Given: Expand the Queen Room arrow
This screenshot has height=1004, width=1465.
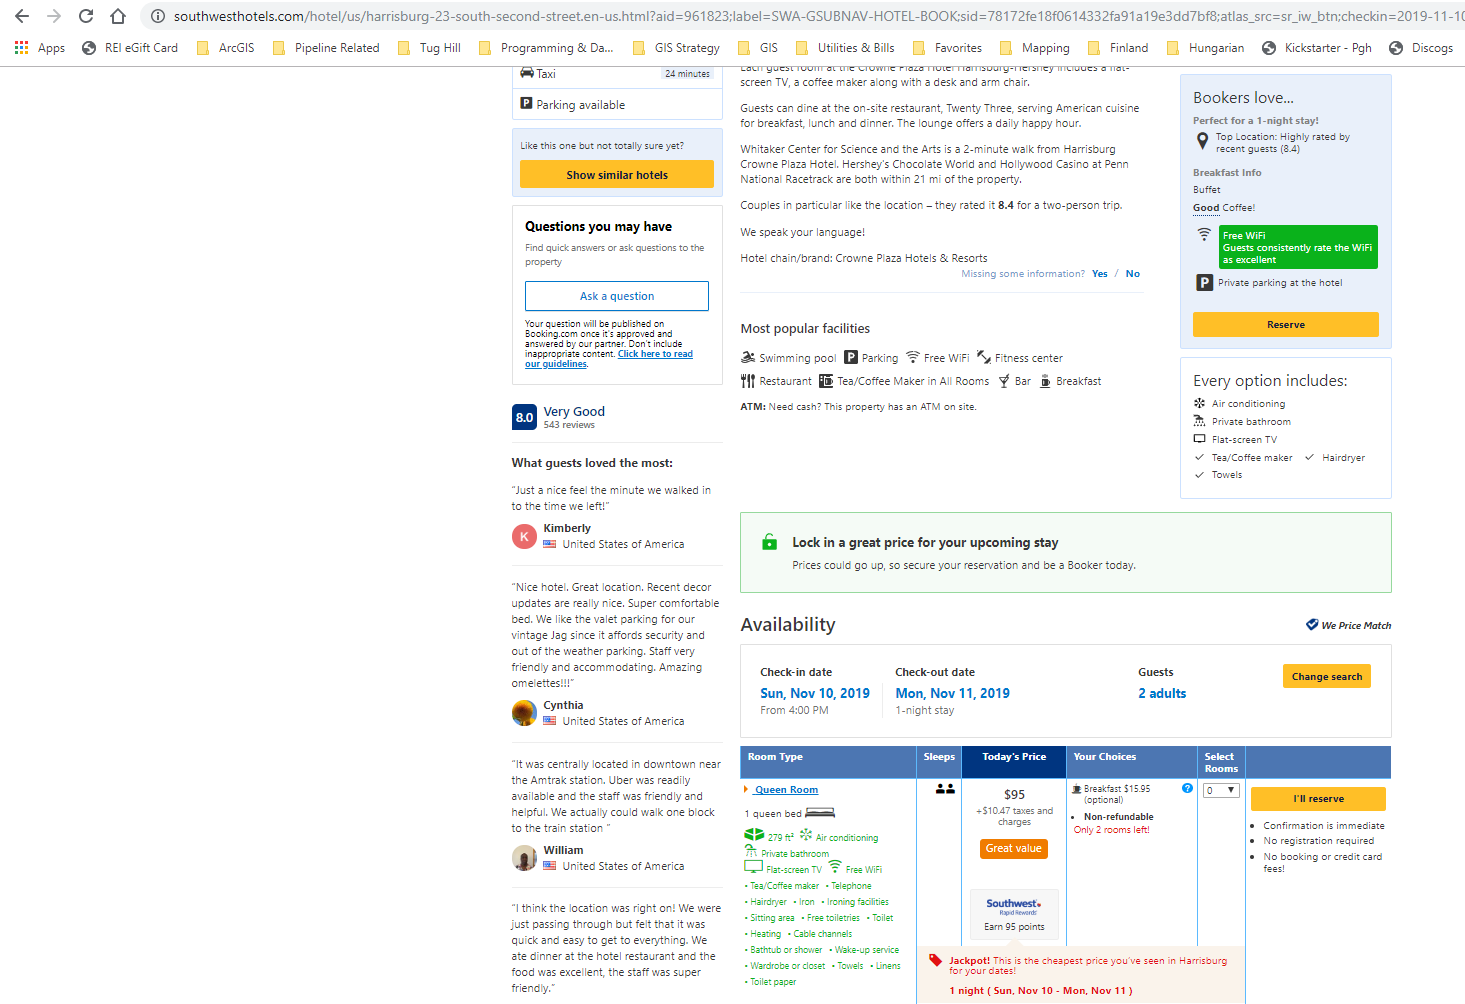Looking at the screenshot, I should coord(746,790).
